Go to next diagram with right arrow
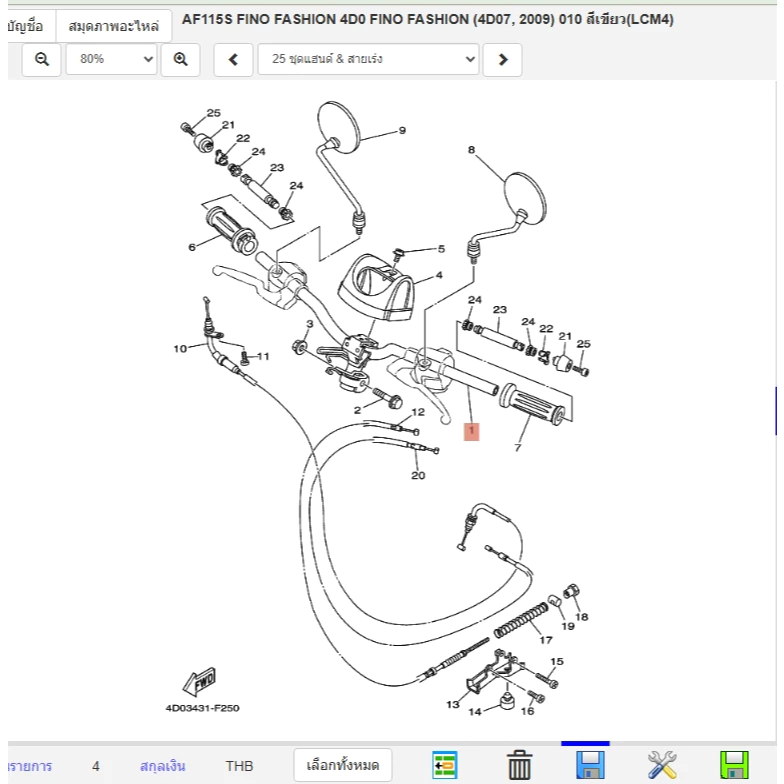784x784 pixels. (x=502, y=60)
